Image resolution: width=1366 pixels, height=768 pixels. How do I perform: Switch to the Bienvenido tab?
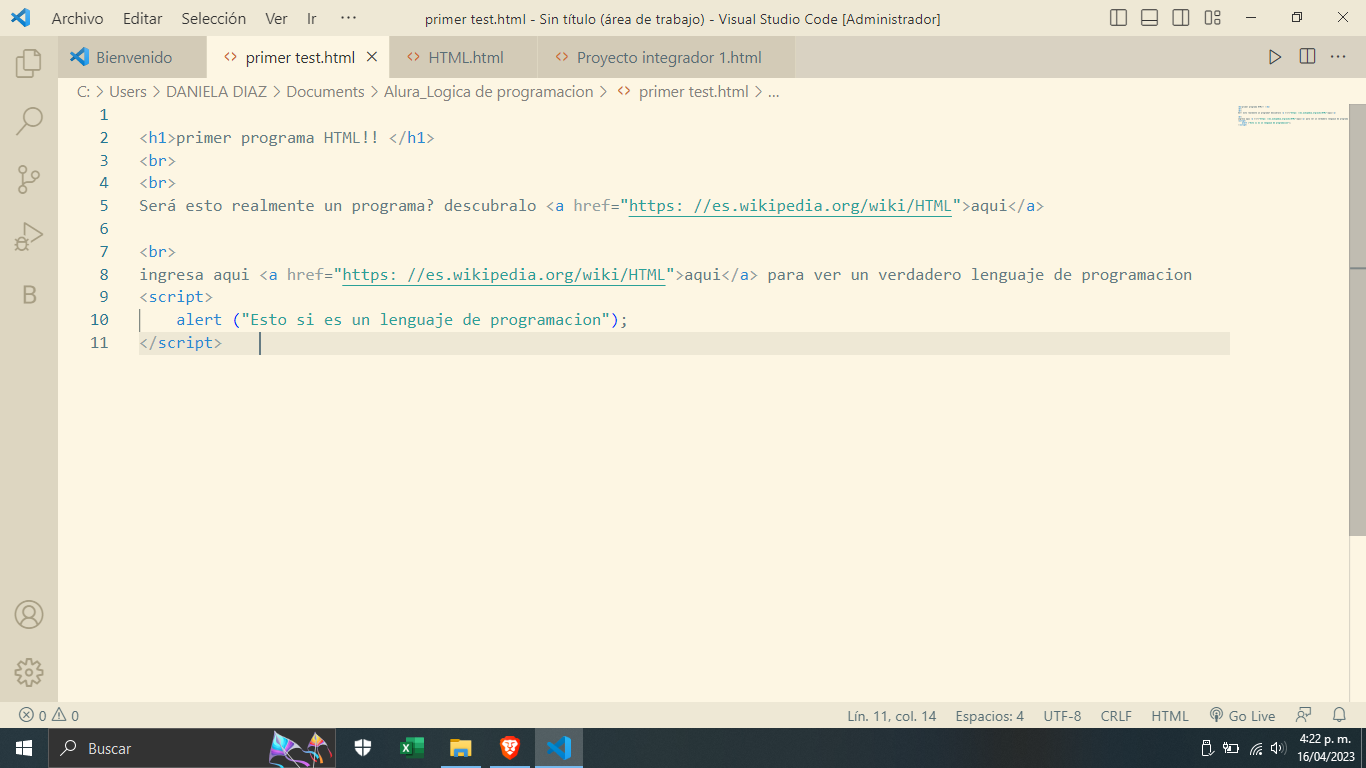(x=133, y=57)
